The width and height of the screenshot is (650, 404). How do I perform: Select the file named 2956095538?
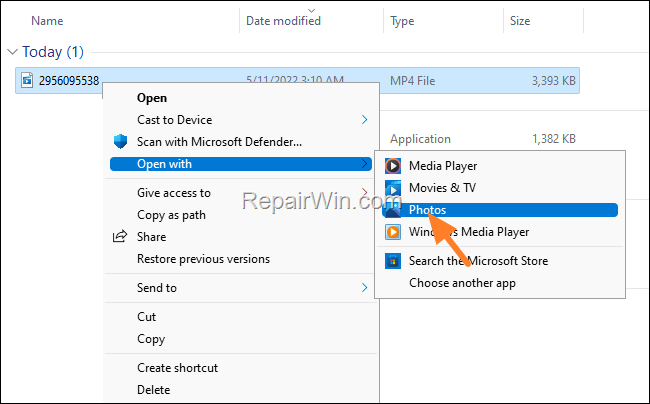click(69, 80)
